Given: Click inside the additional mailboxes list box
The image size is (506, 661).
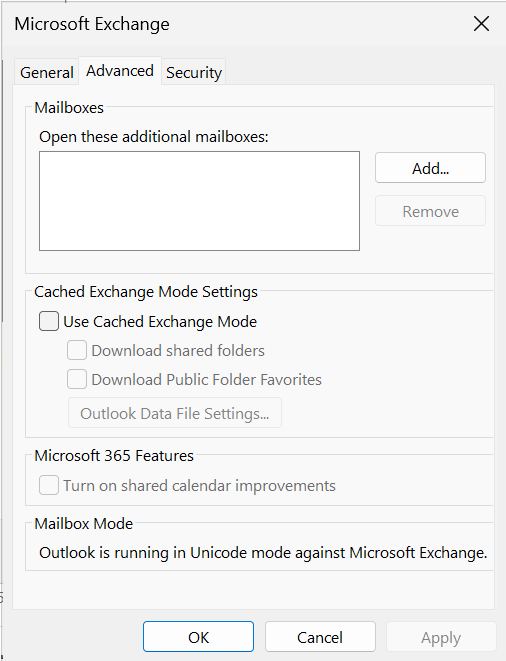Looking at the screenshot, I should [x=199, y=201].
